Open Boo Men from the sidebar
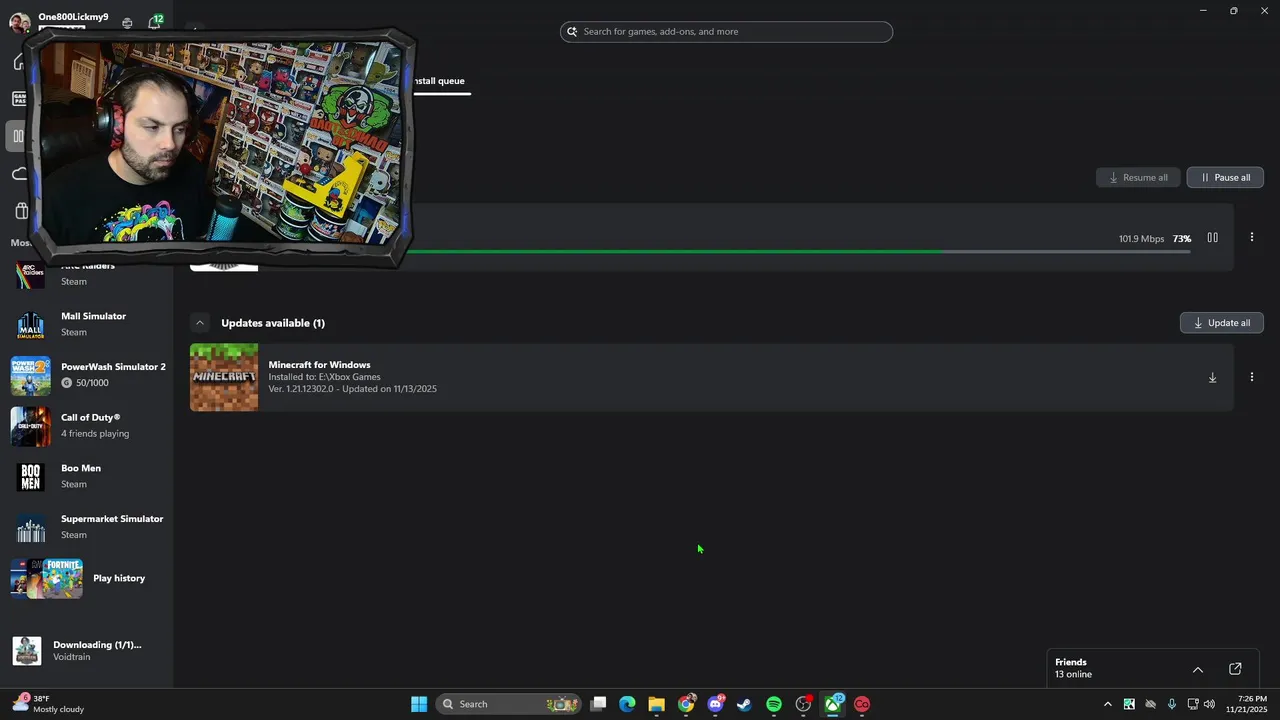The image size is (1280, 720). 87,476
